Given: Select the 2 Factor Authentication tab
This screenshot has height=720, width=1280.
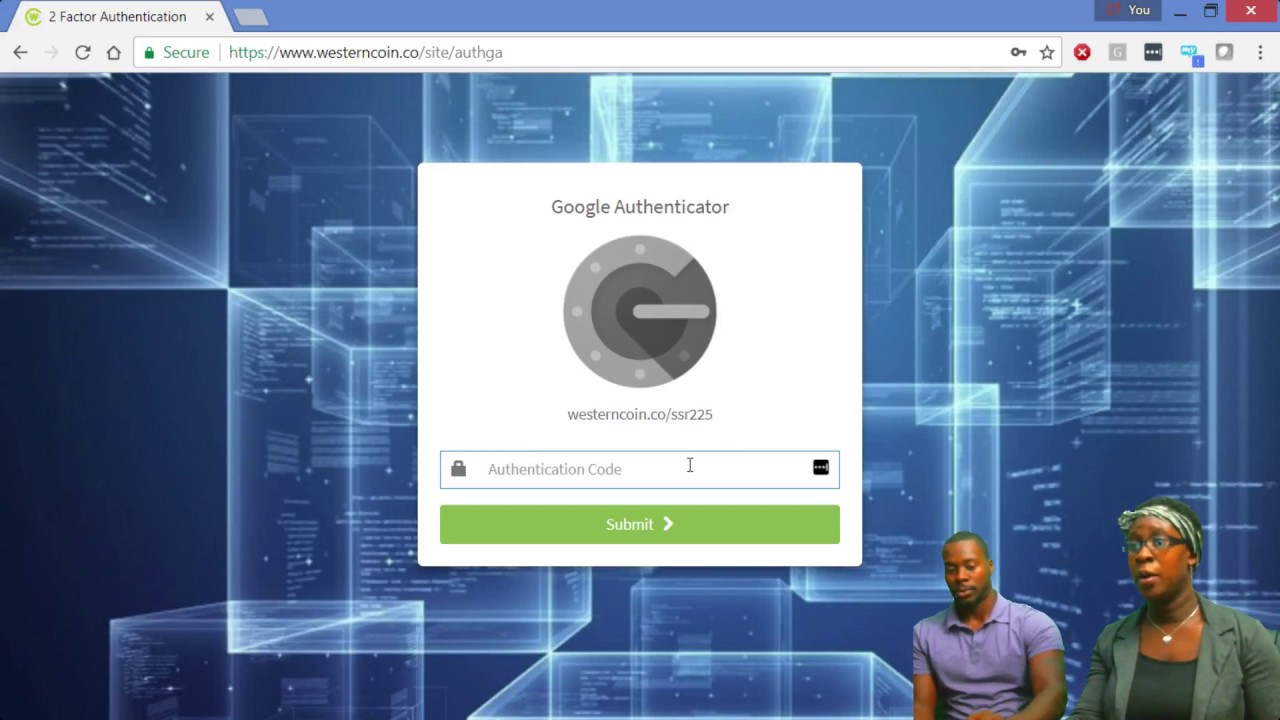Looking at the screenshot, I should tap(116, 17).
